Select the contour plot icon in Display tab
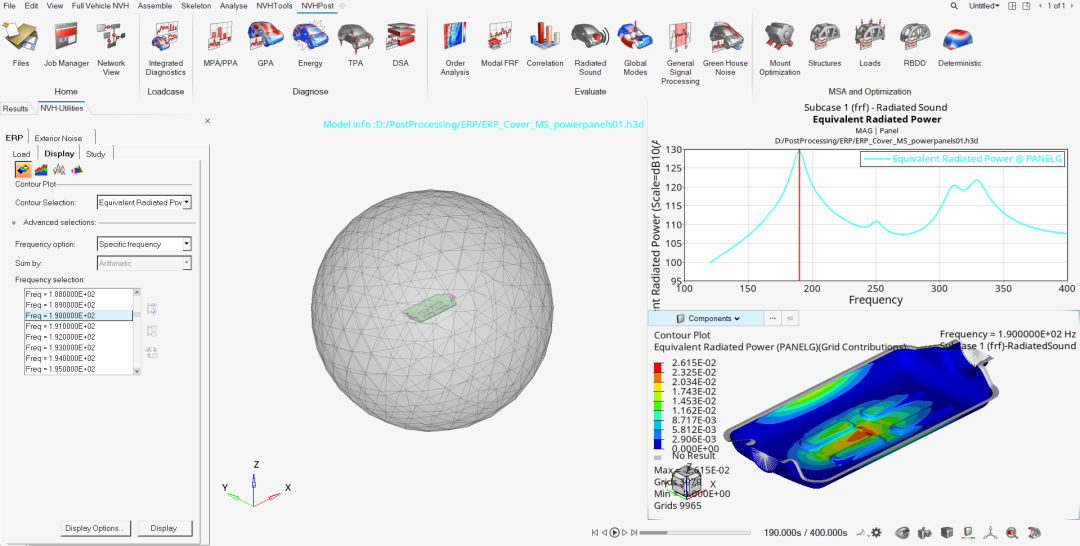1080x546 pixels. pos(23,169)
